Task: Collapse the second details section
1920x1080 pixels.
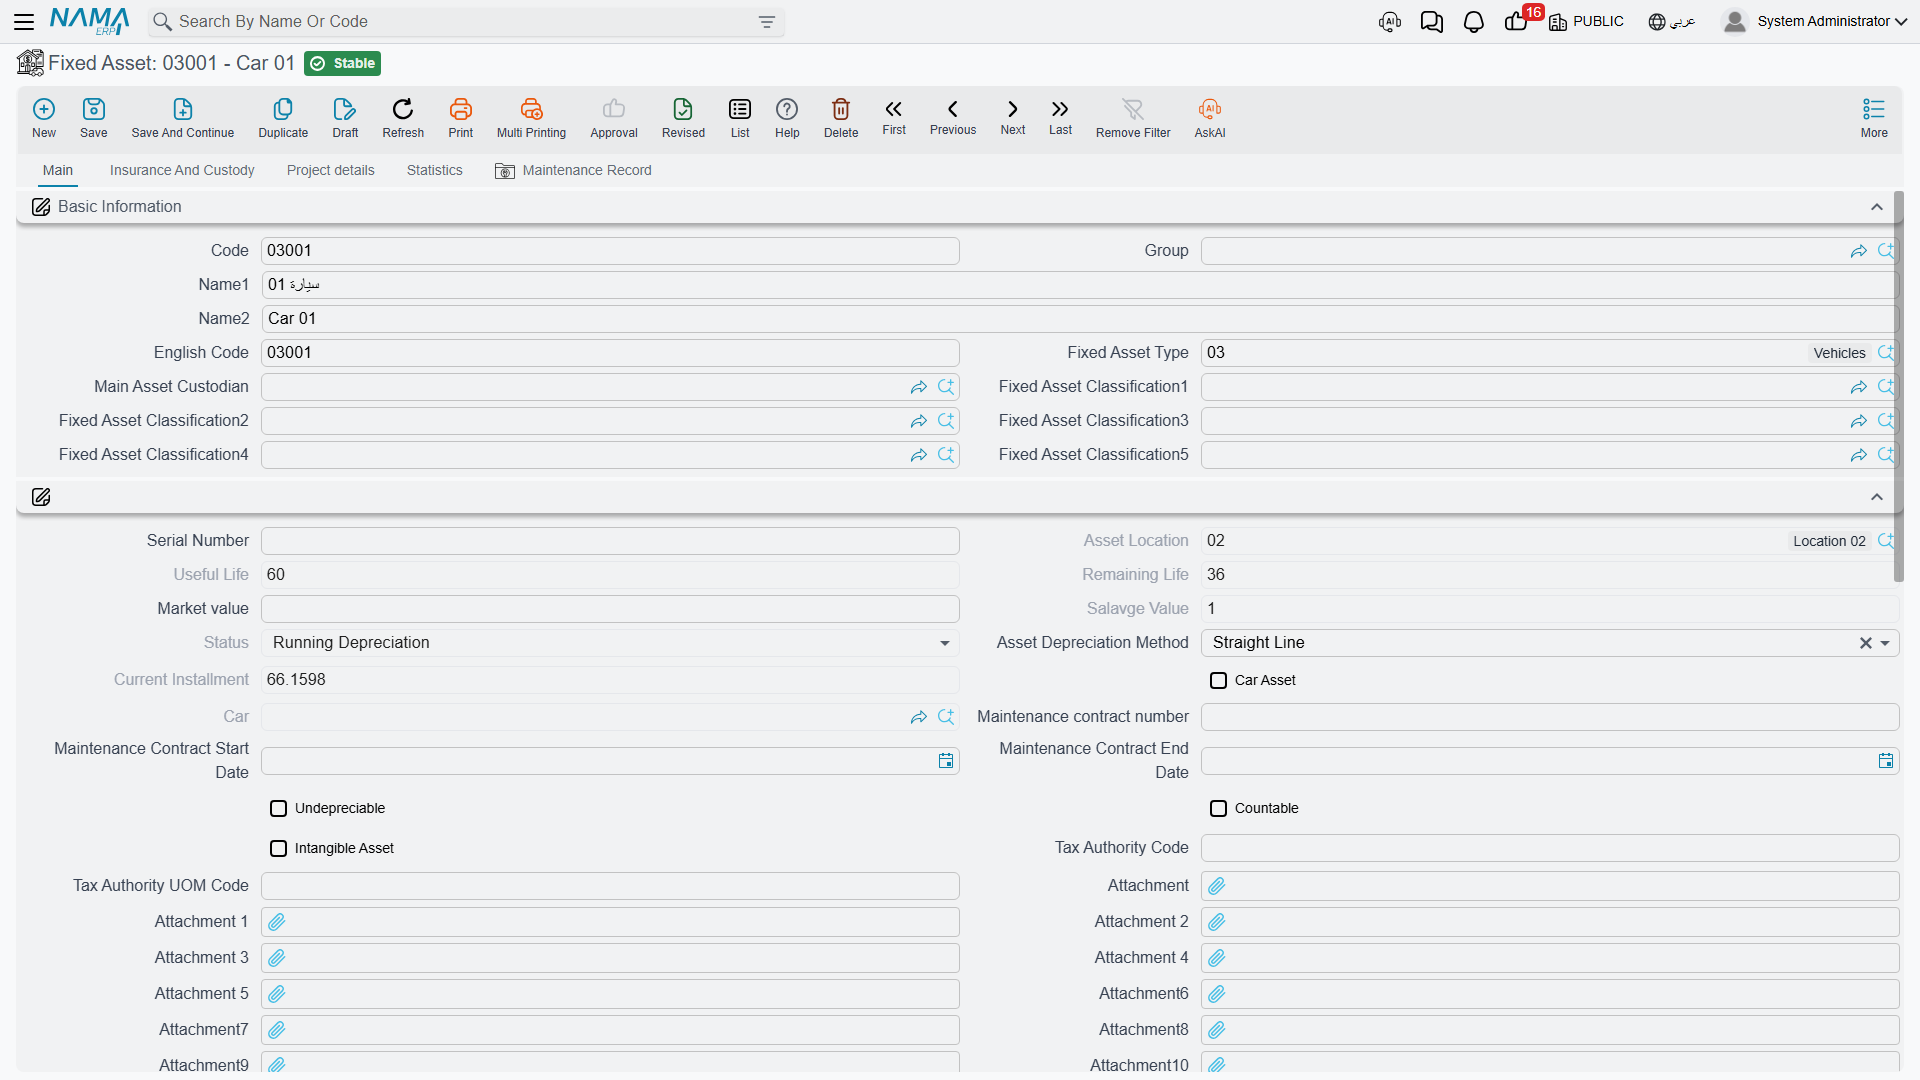Action: coord(1877,497)
